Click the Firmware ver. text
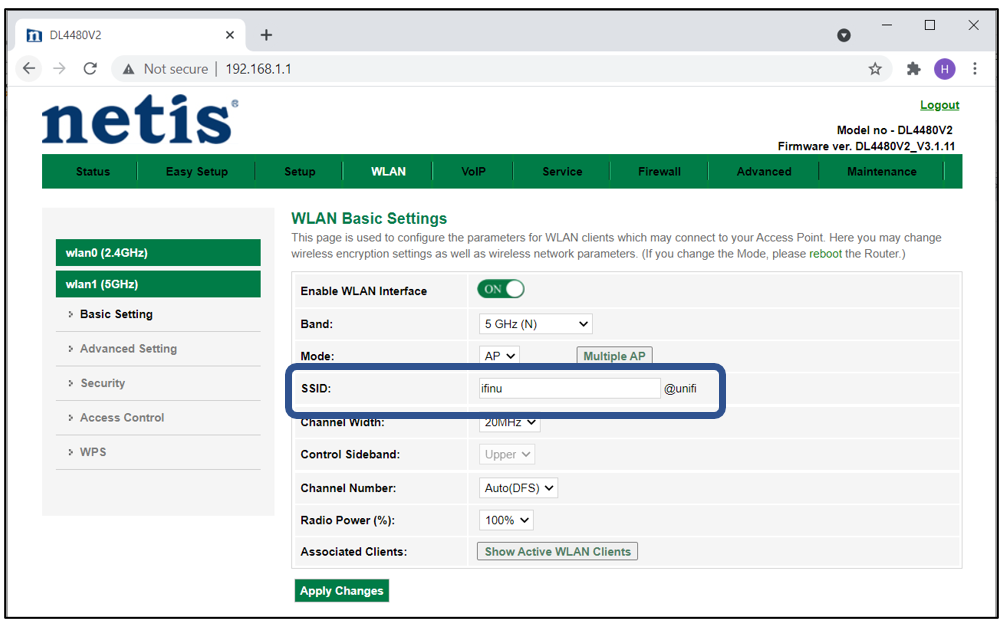The image size is (1007, 626). [x=866, y=146]
